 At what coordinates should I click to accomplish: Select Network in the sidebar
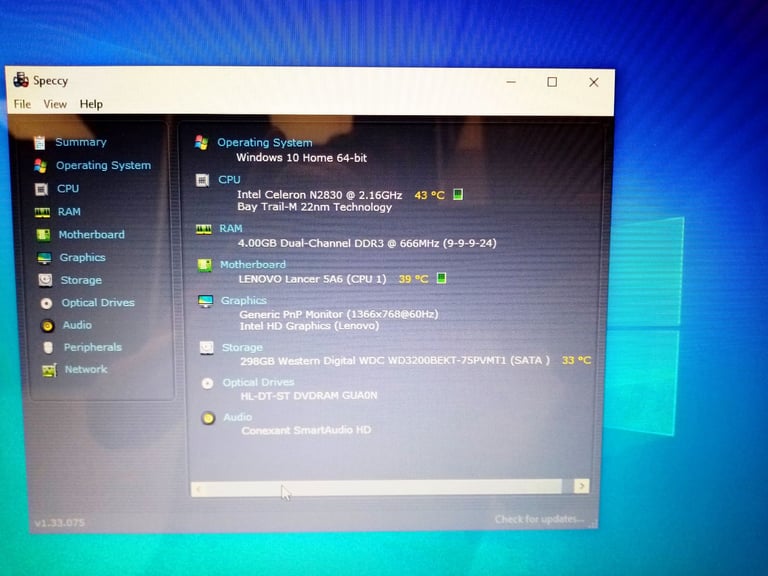coord(86,369)
